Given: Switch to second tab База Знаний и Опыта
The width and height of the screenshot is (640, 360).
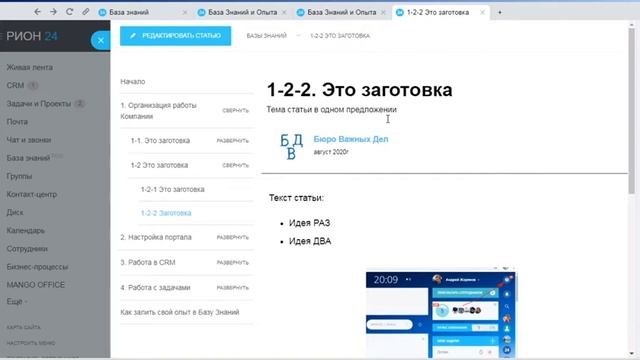Looking at the screenshot, I should 242,12.
